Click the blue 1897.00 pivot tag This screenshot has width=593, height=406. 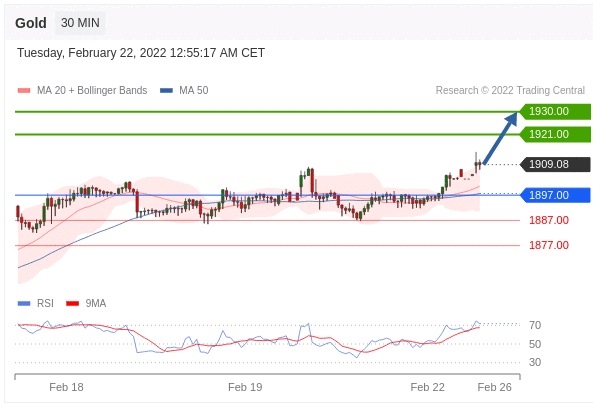pyautogui.click(x=555, y=195)
